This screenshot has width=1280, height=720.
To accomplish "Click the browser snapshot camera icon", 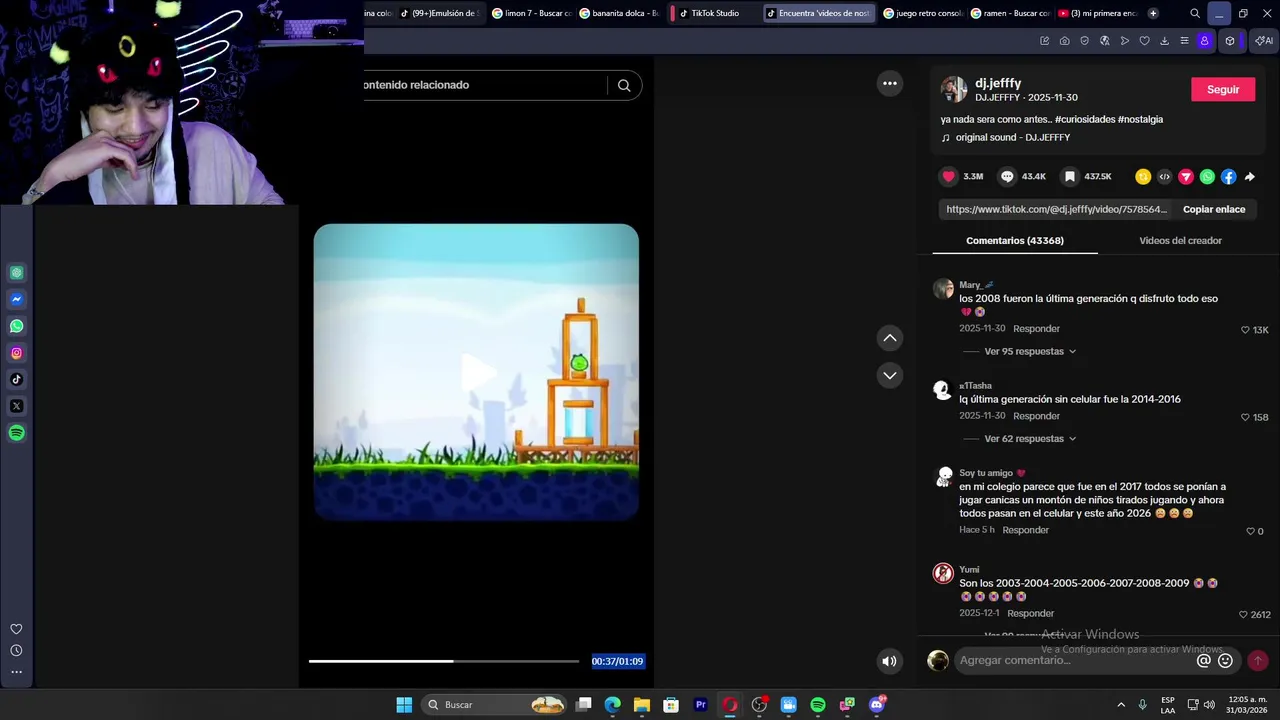I will coord(1064,41).
